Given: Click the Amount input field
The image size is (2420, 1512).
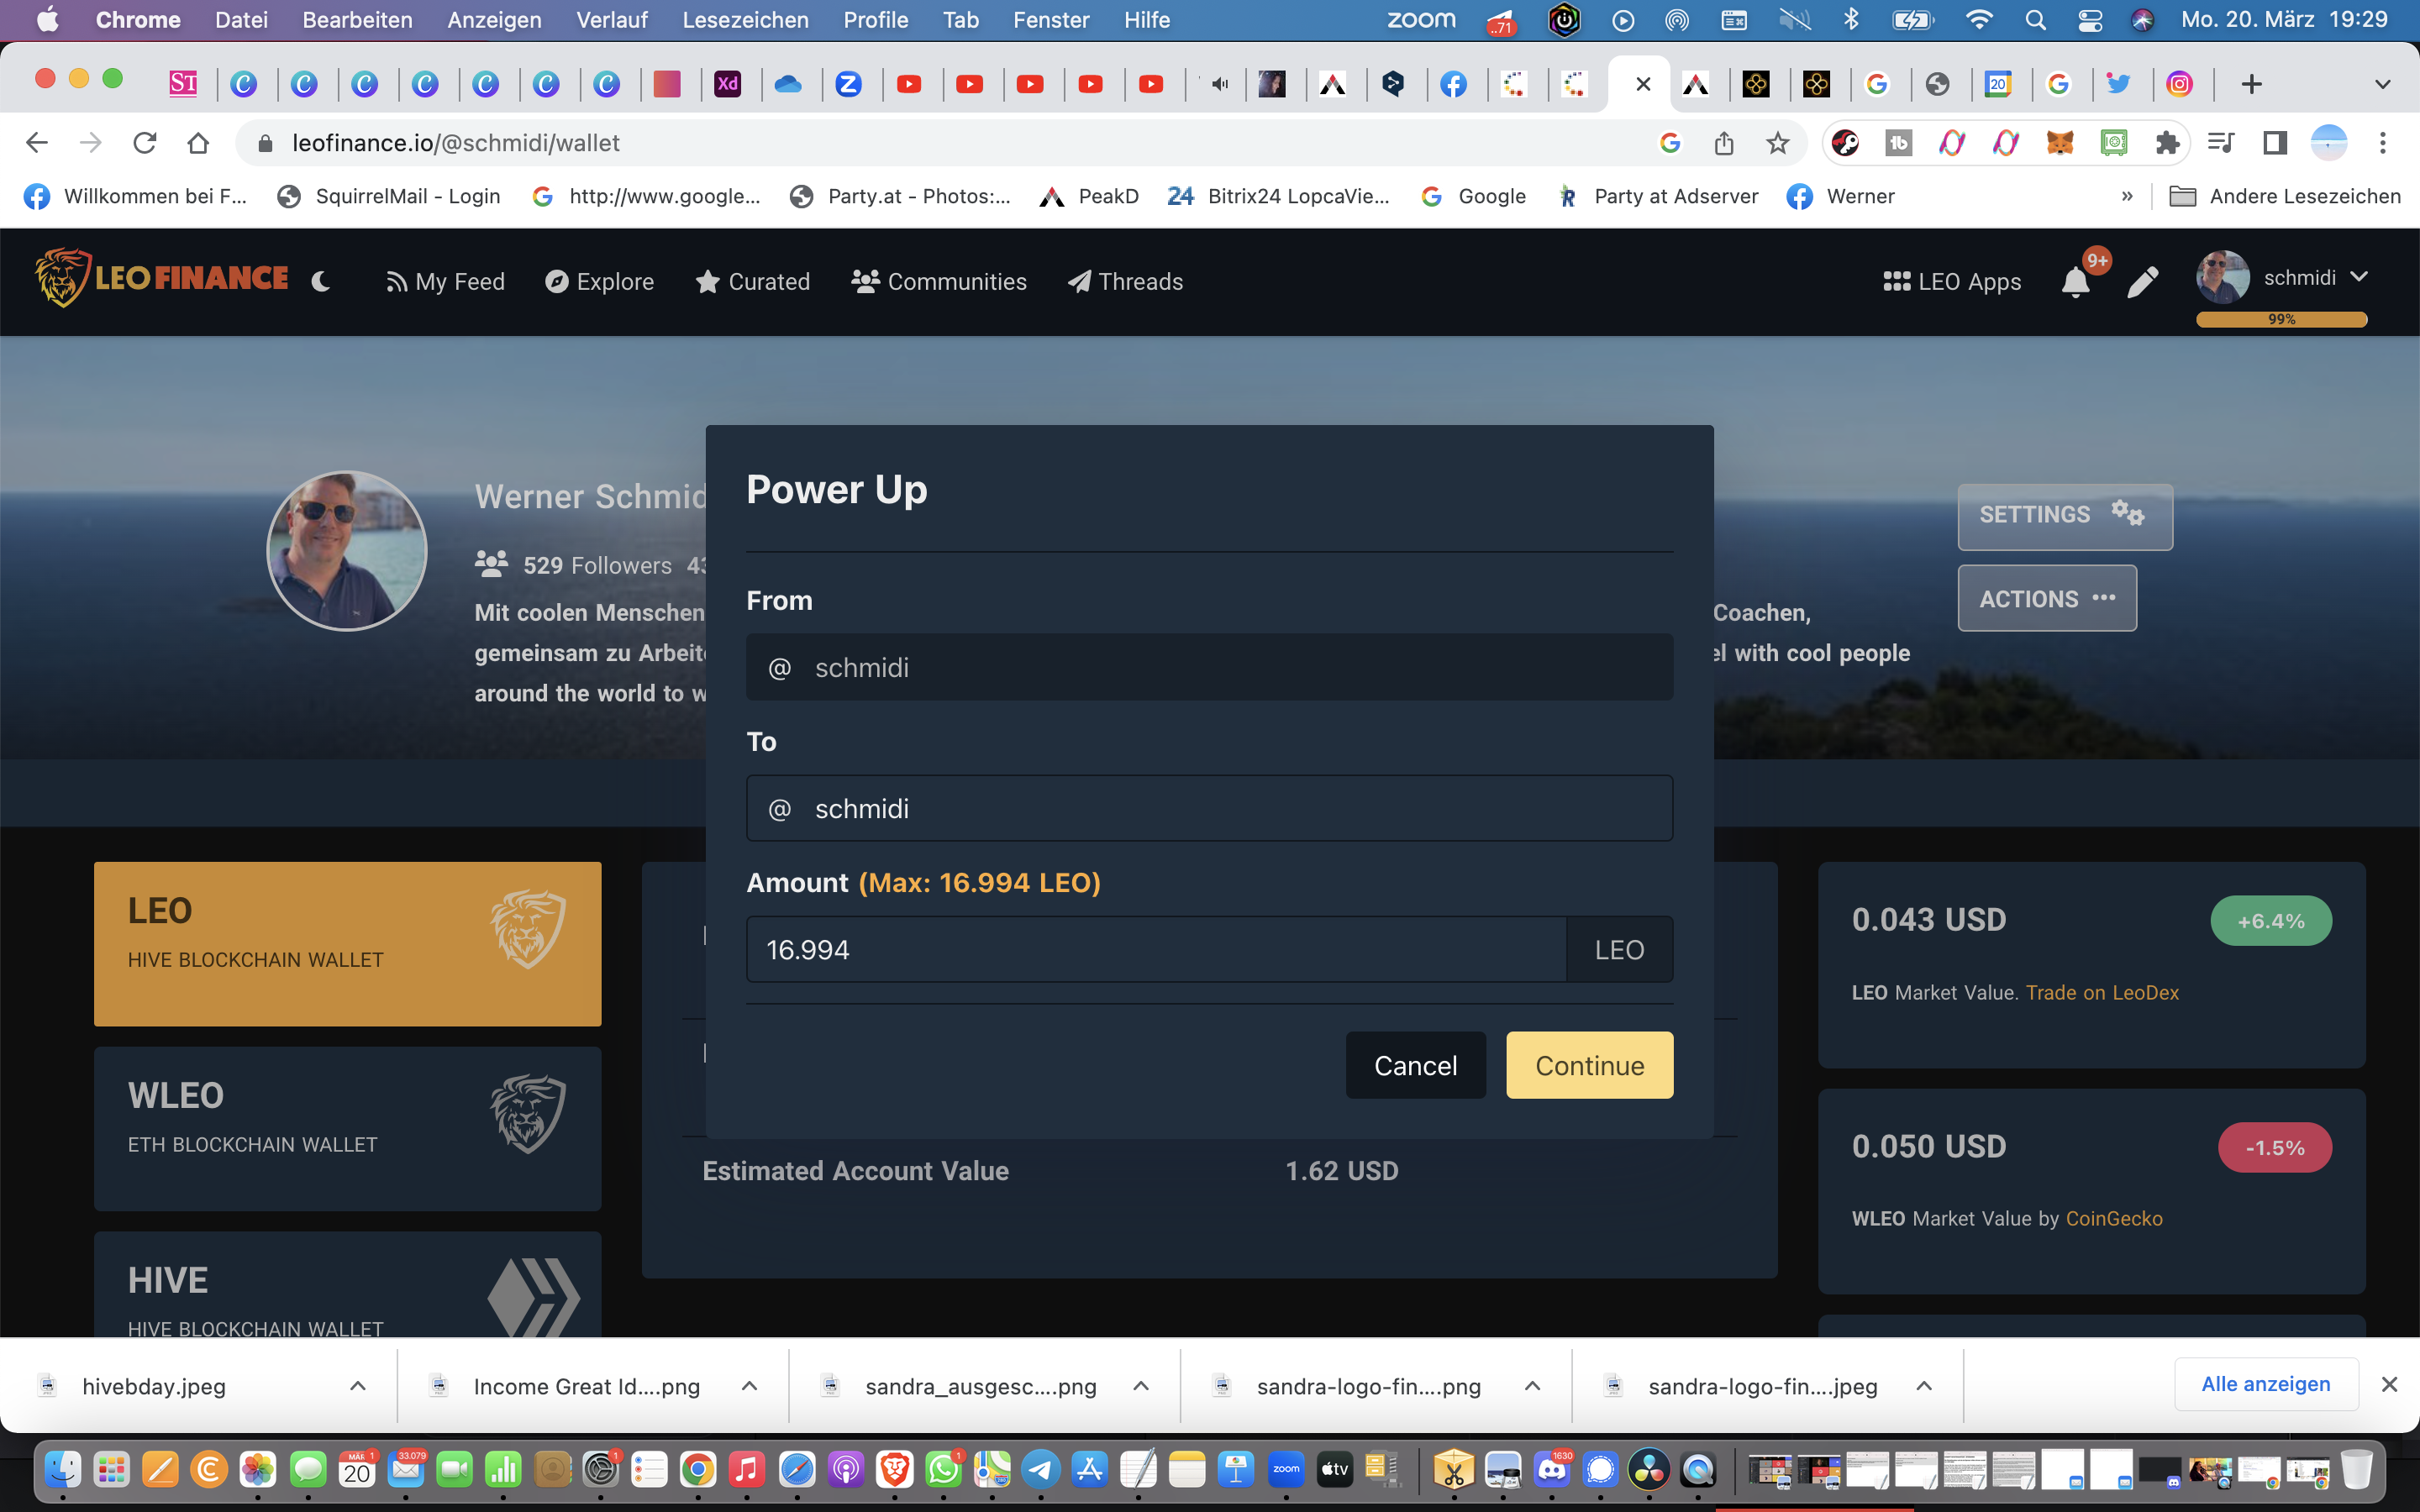Looking at the screenshot, I should pyautogui.click(x=1156, y=949).
